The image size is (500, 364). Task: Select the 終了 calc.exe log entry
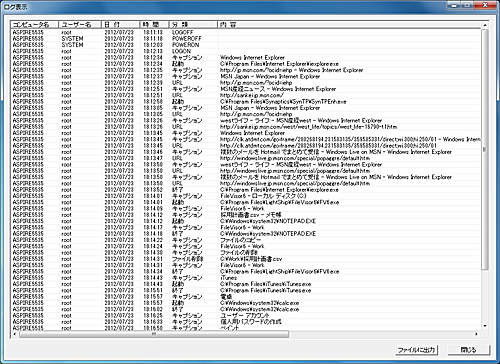pos(246,310)
